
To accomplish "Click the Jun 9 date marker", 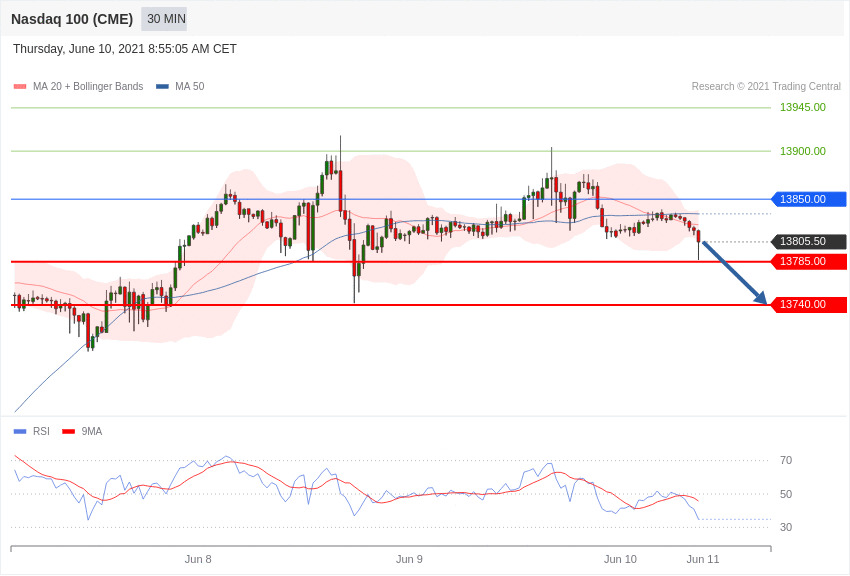I will pos(409,559).
